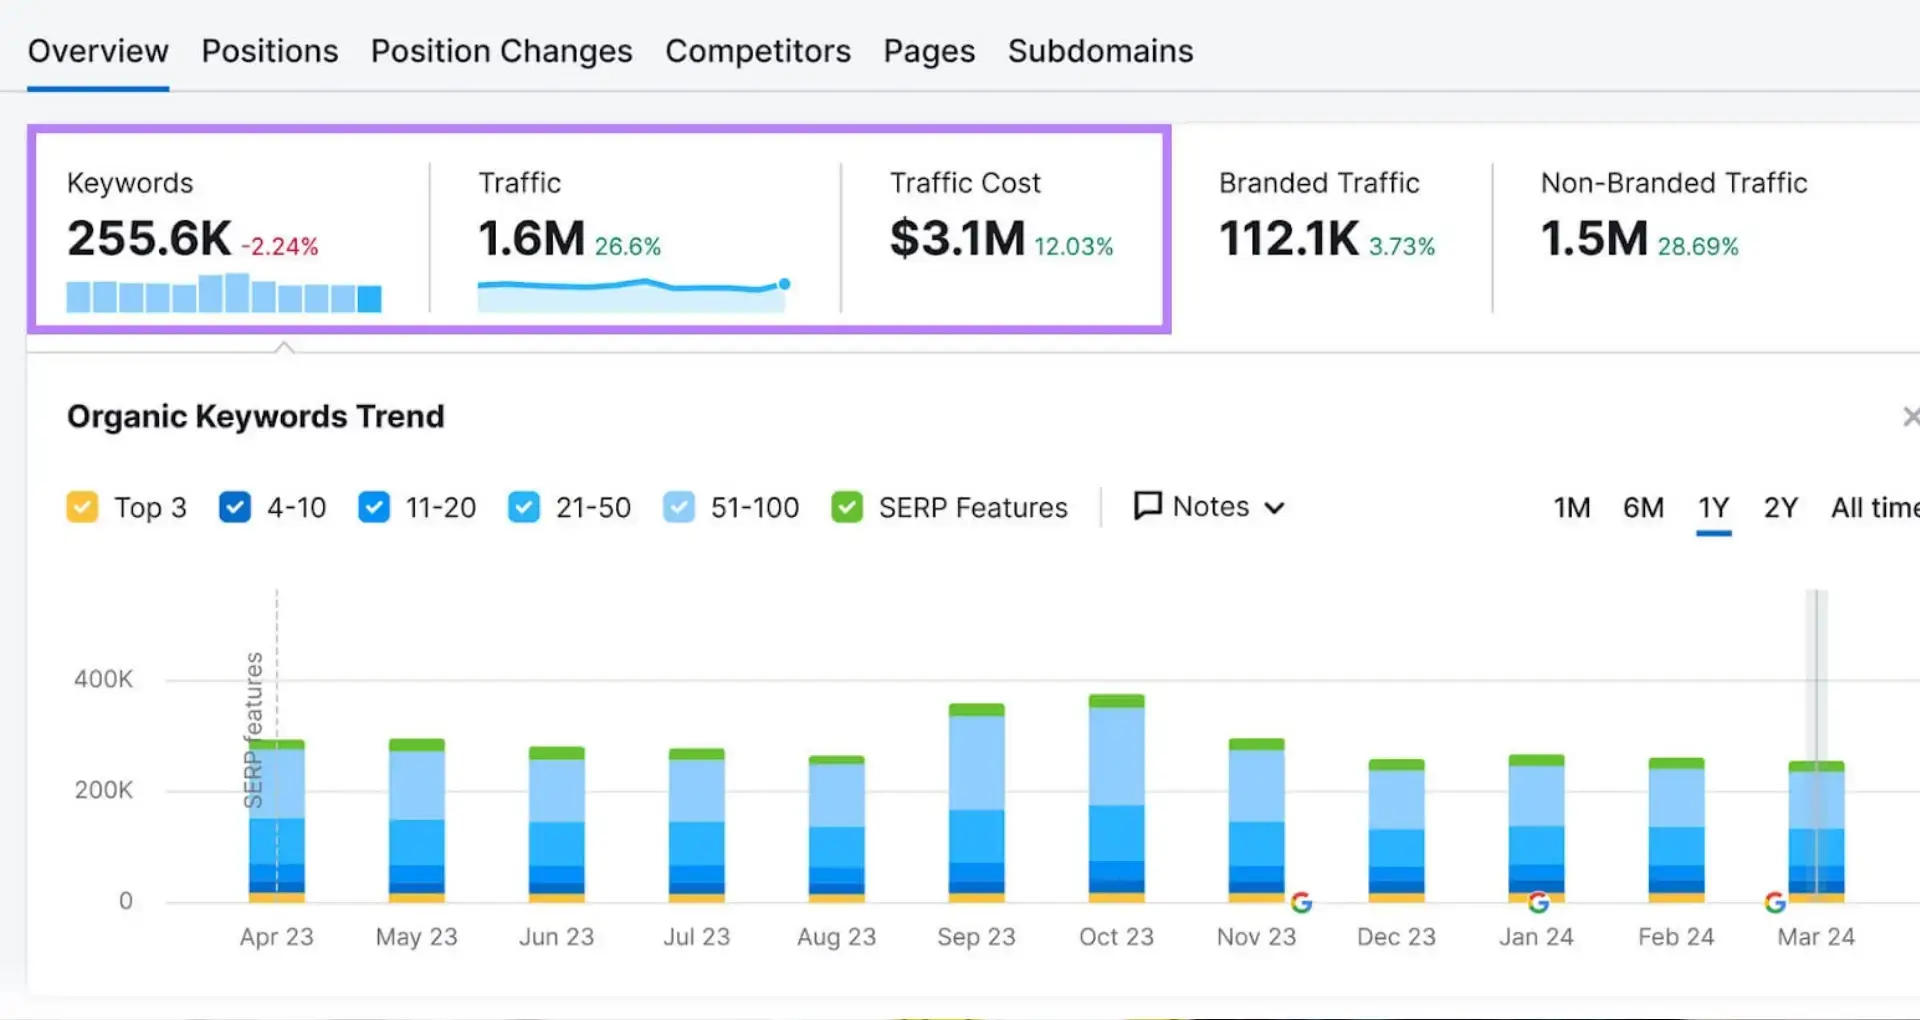
Task: Expand the Notes dropdown chevron
Action: click(x=1274, y=508)
